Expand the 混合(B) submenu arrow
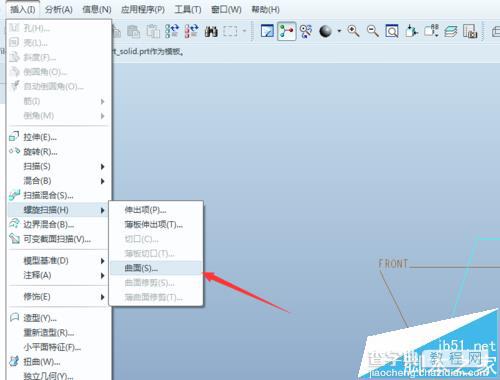Image resolution: width=500 pixels, height=380 pixels. (x=102, y=181)
